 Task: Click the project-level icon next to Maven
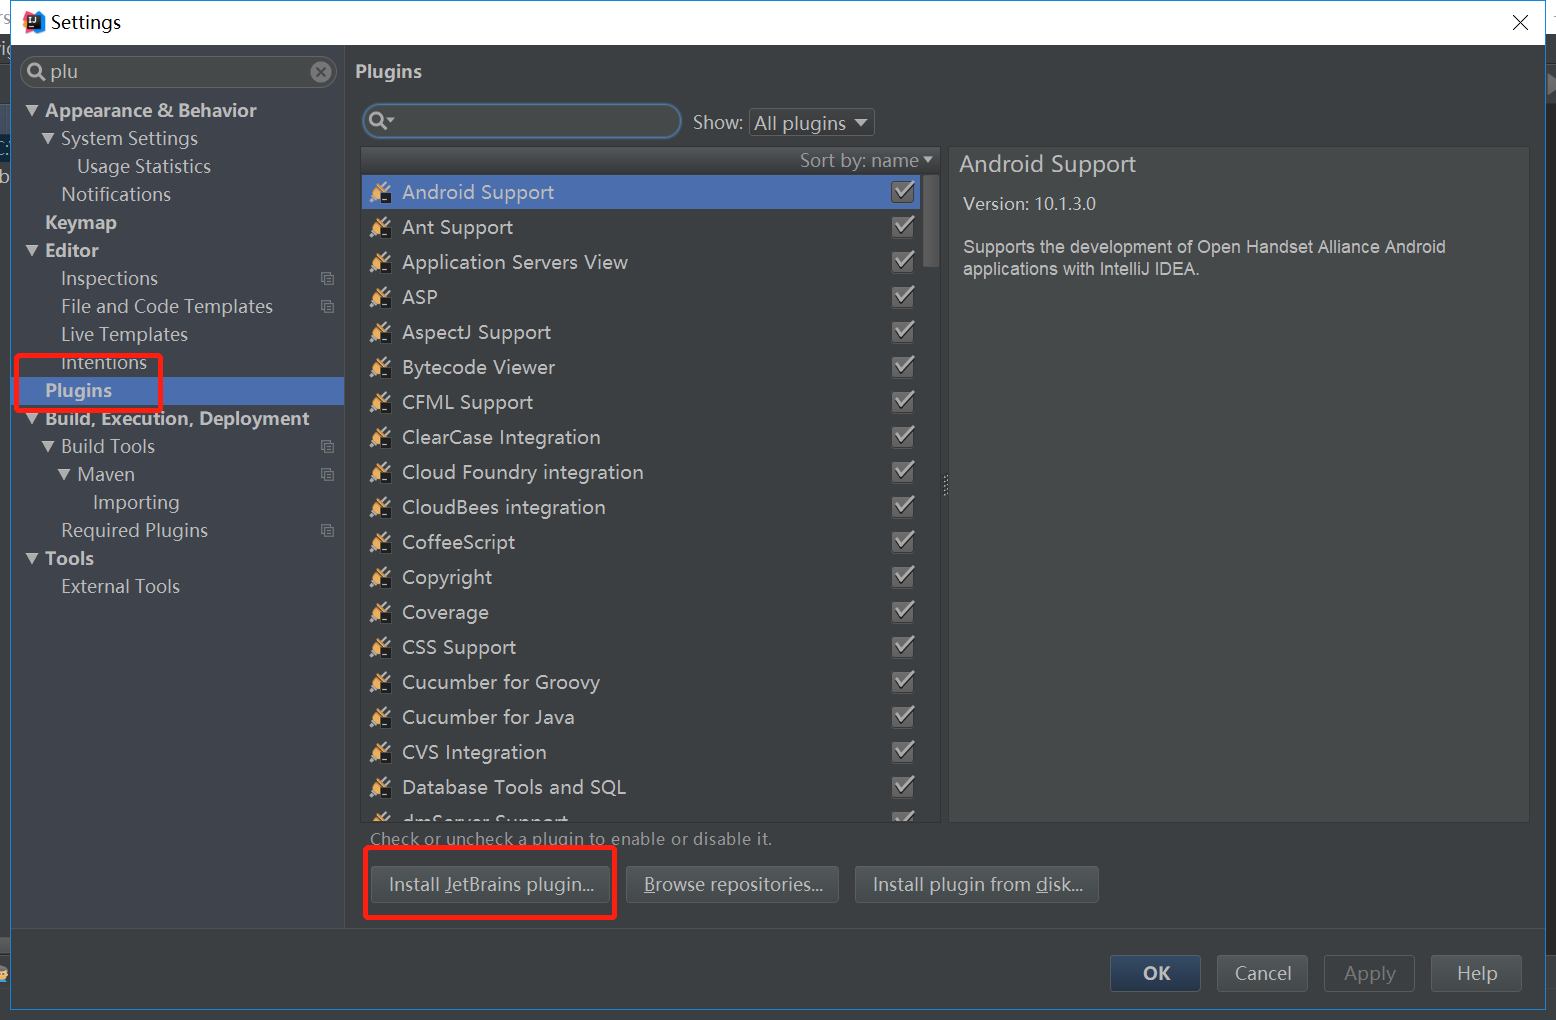327,474
